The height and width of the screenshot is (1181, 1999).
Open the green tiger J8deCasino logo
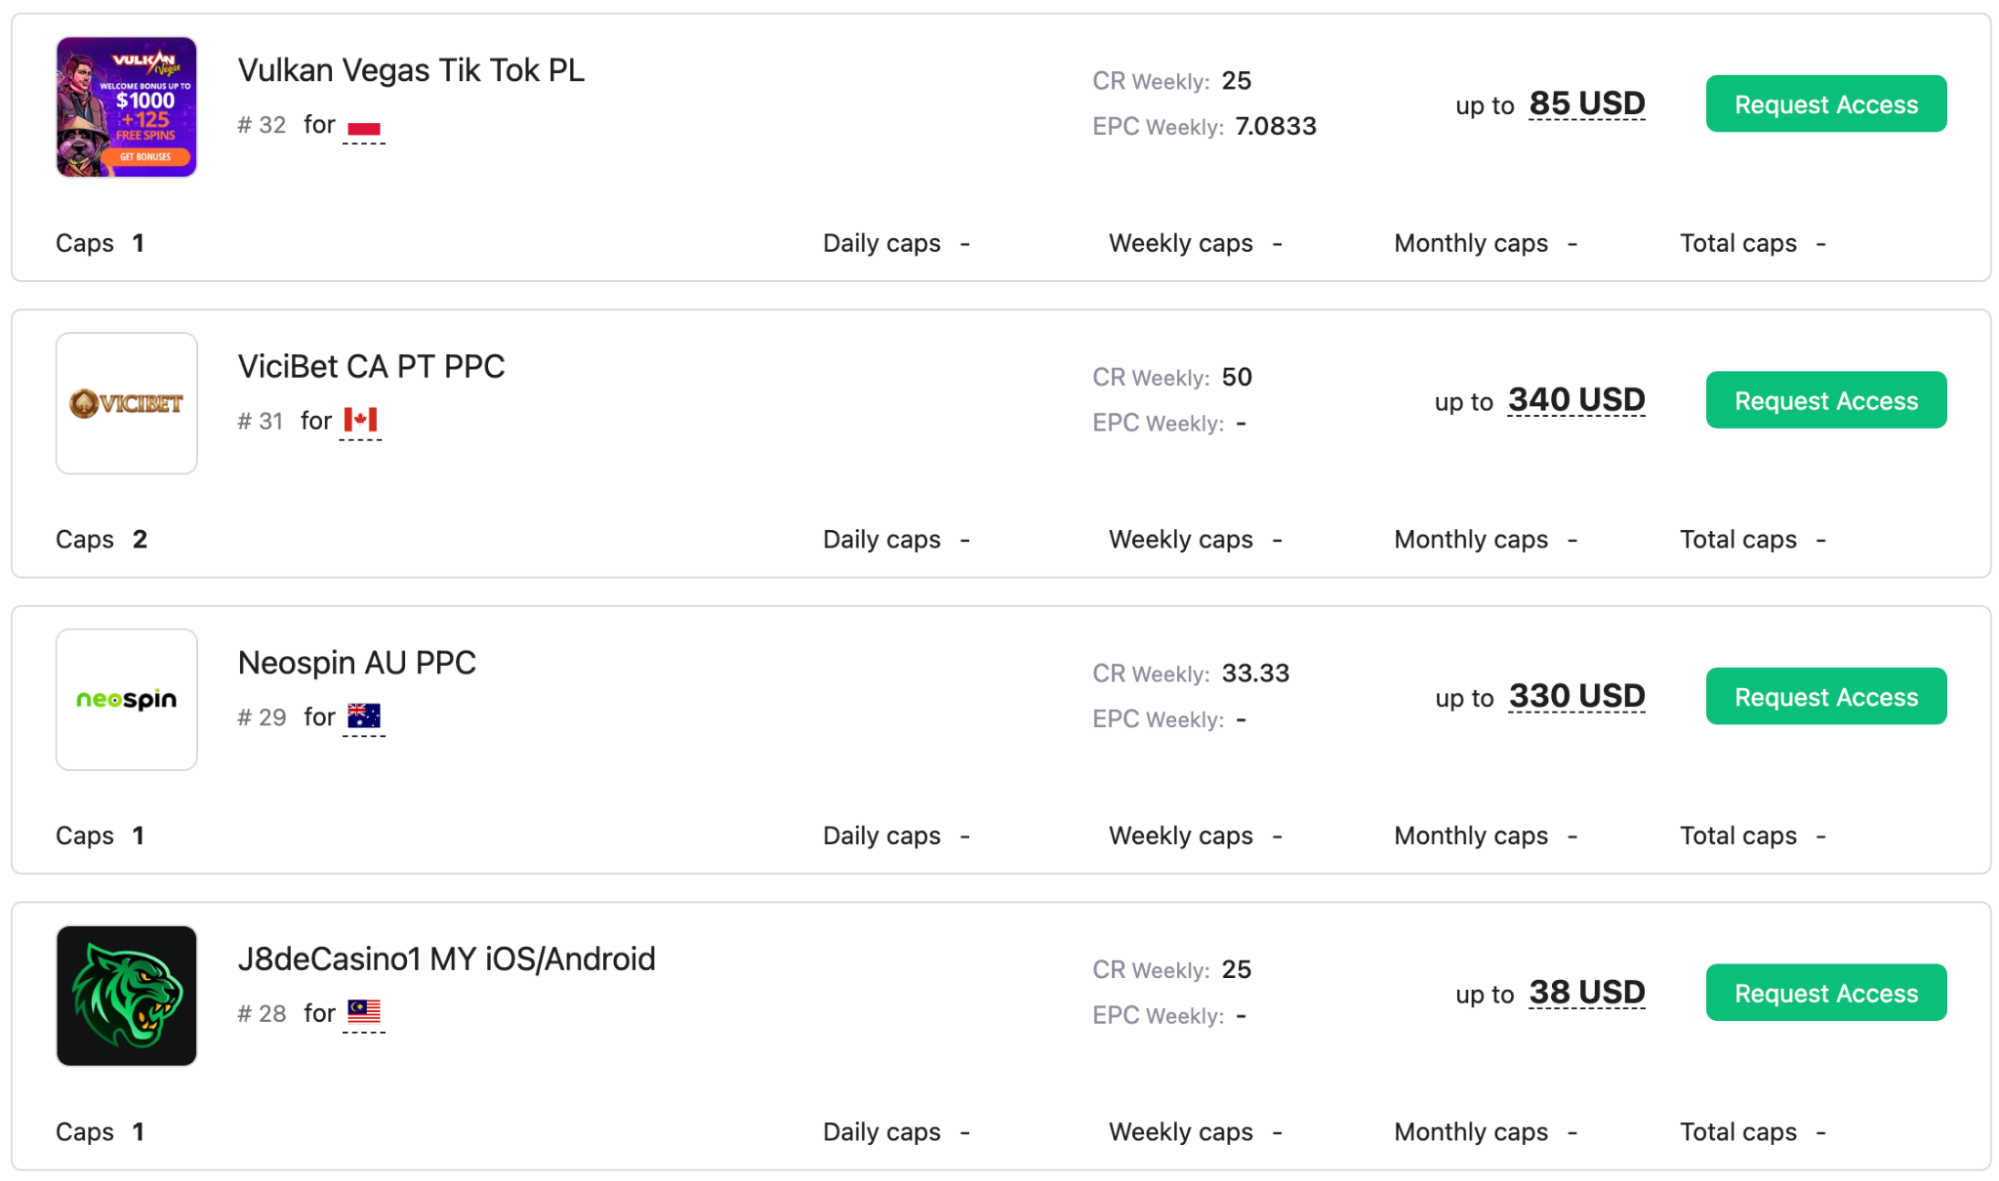pyautogui.click(x=127, y=996)
